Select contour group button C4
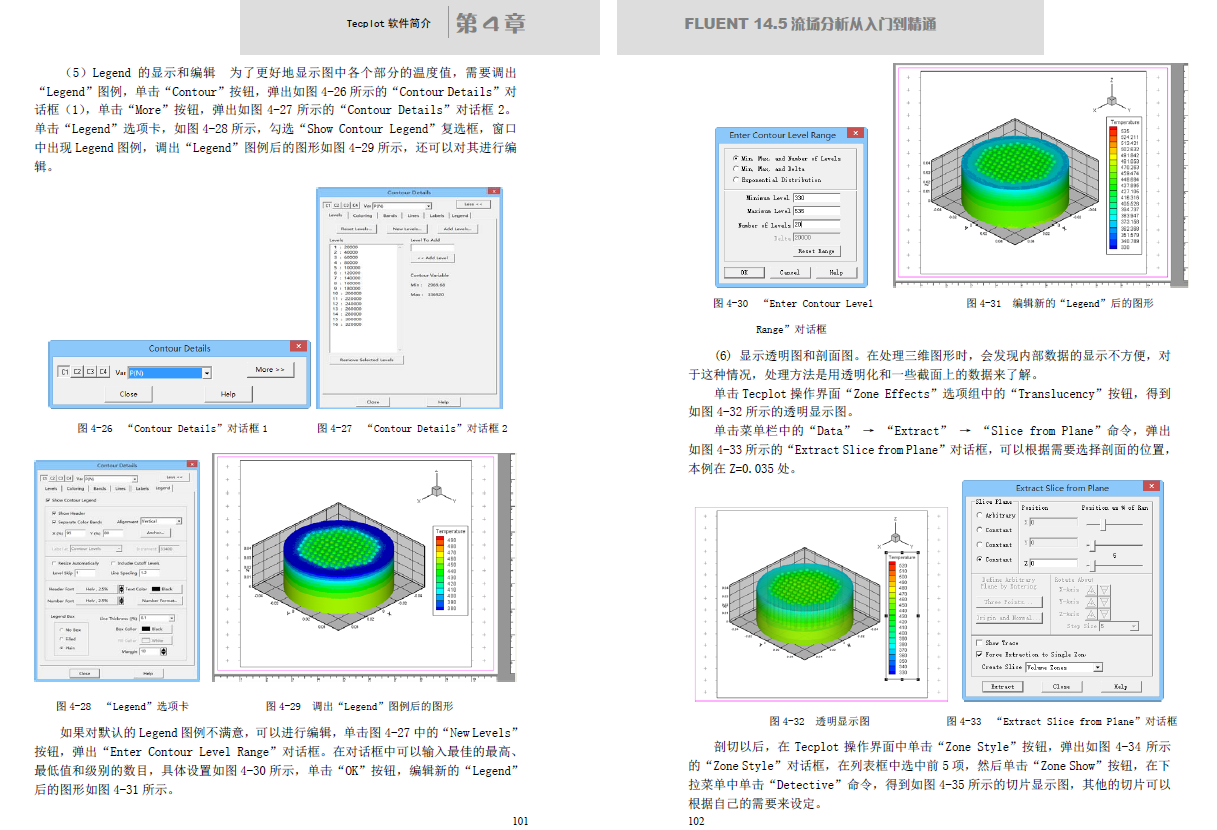 (x=103, y=372)
